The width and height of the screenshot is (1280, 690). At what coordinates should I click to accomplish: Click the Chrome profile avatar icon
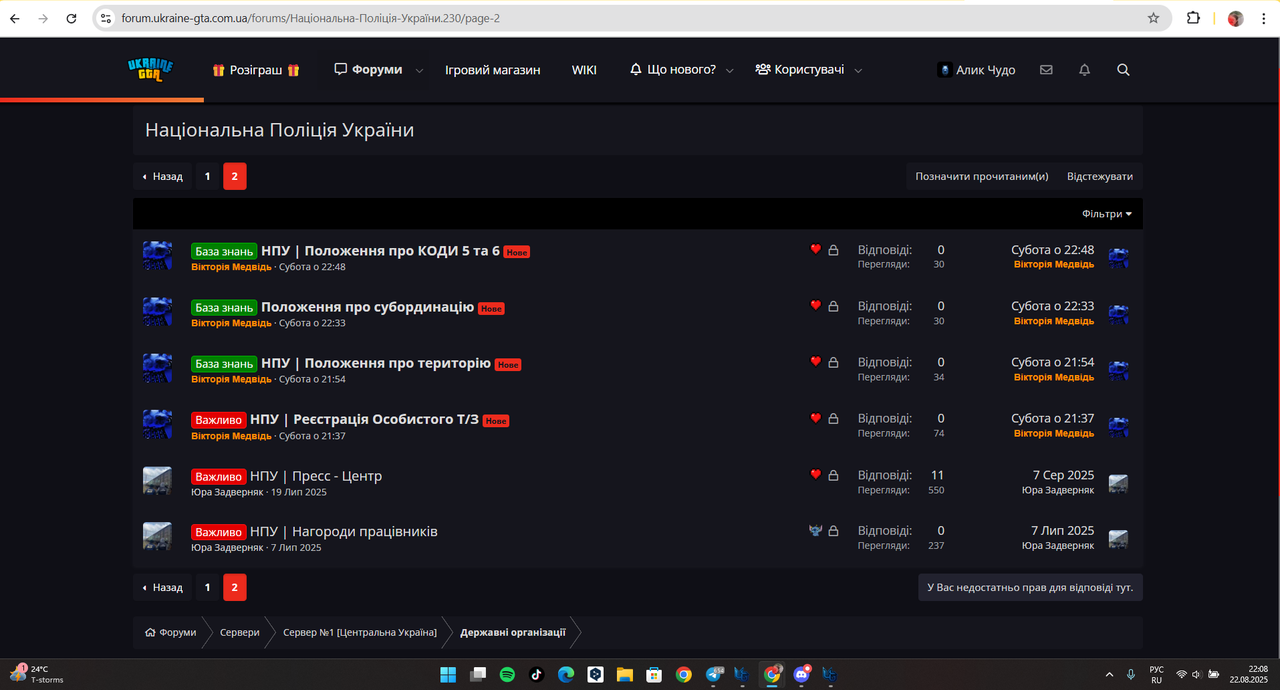pyautogui.click(x=1236, y=18)
